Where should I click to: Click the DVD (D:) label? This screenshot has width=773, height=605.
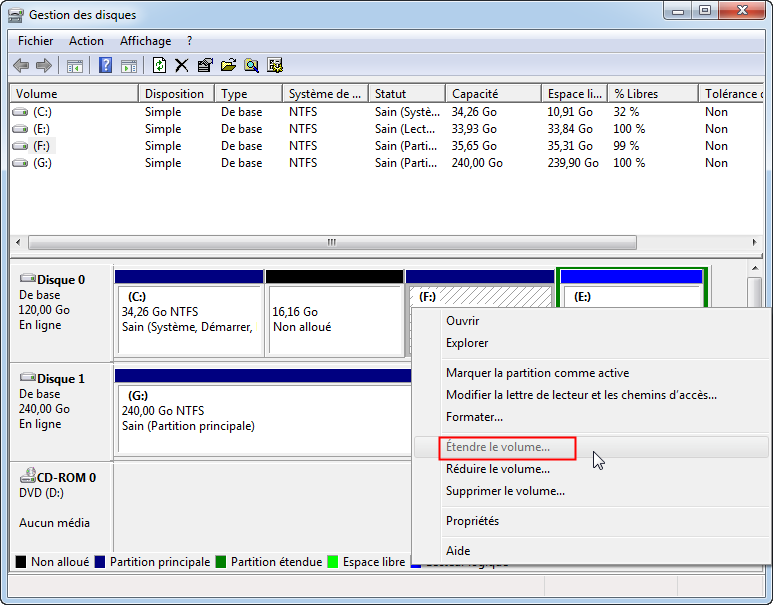(41, 493)
